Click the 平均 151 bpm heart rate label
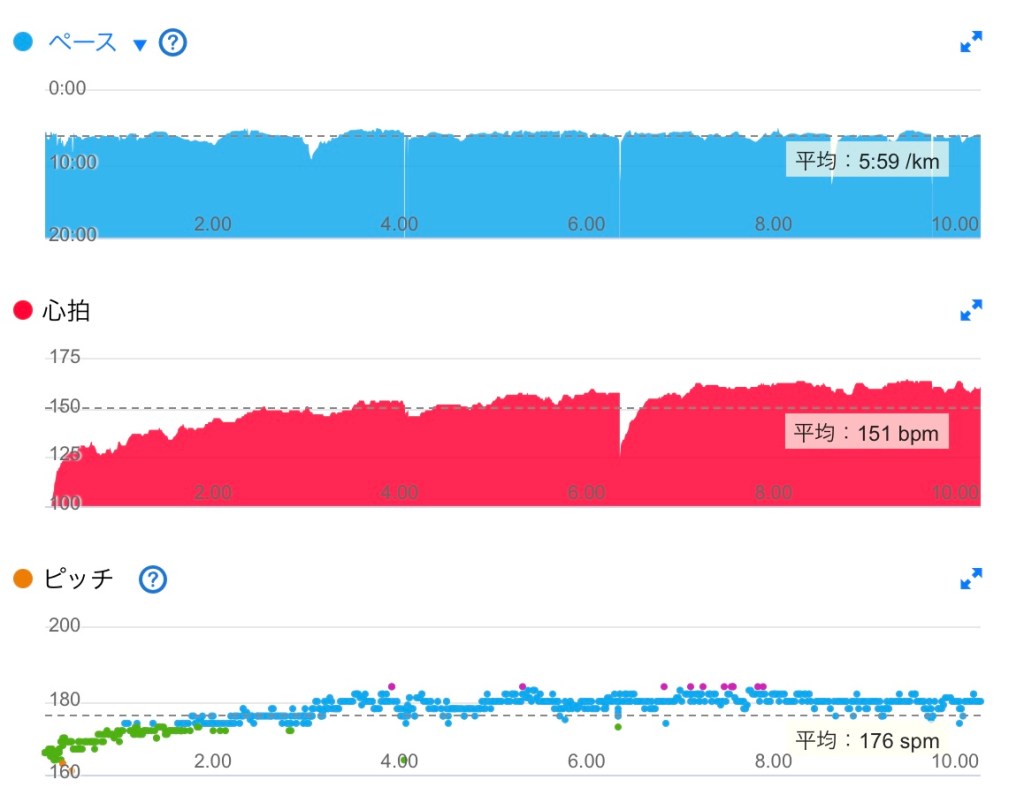Viewport: 1024px width, 810px height. [867, 434]
